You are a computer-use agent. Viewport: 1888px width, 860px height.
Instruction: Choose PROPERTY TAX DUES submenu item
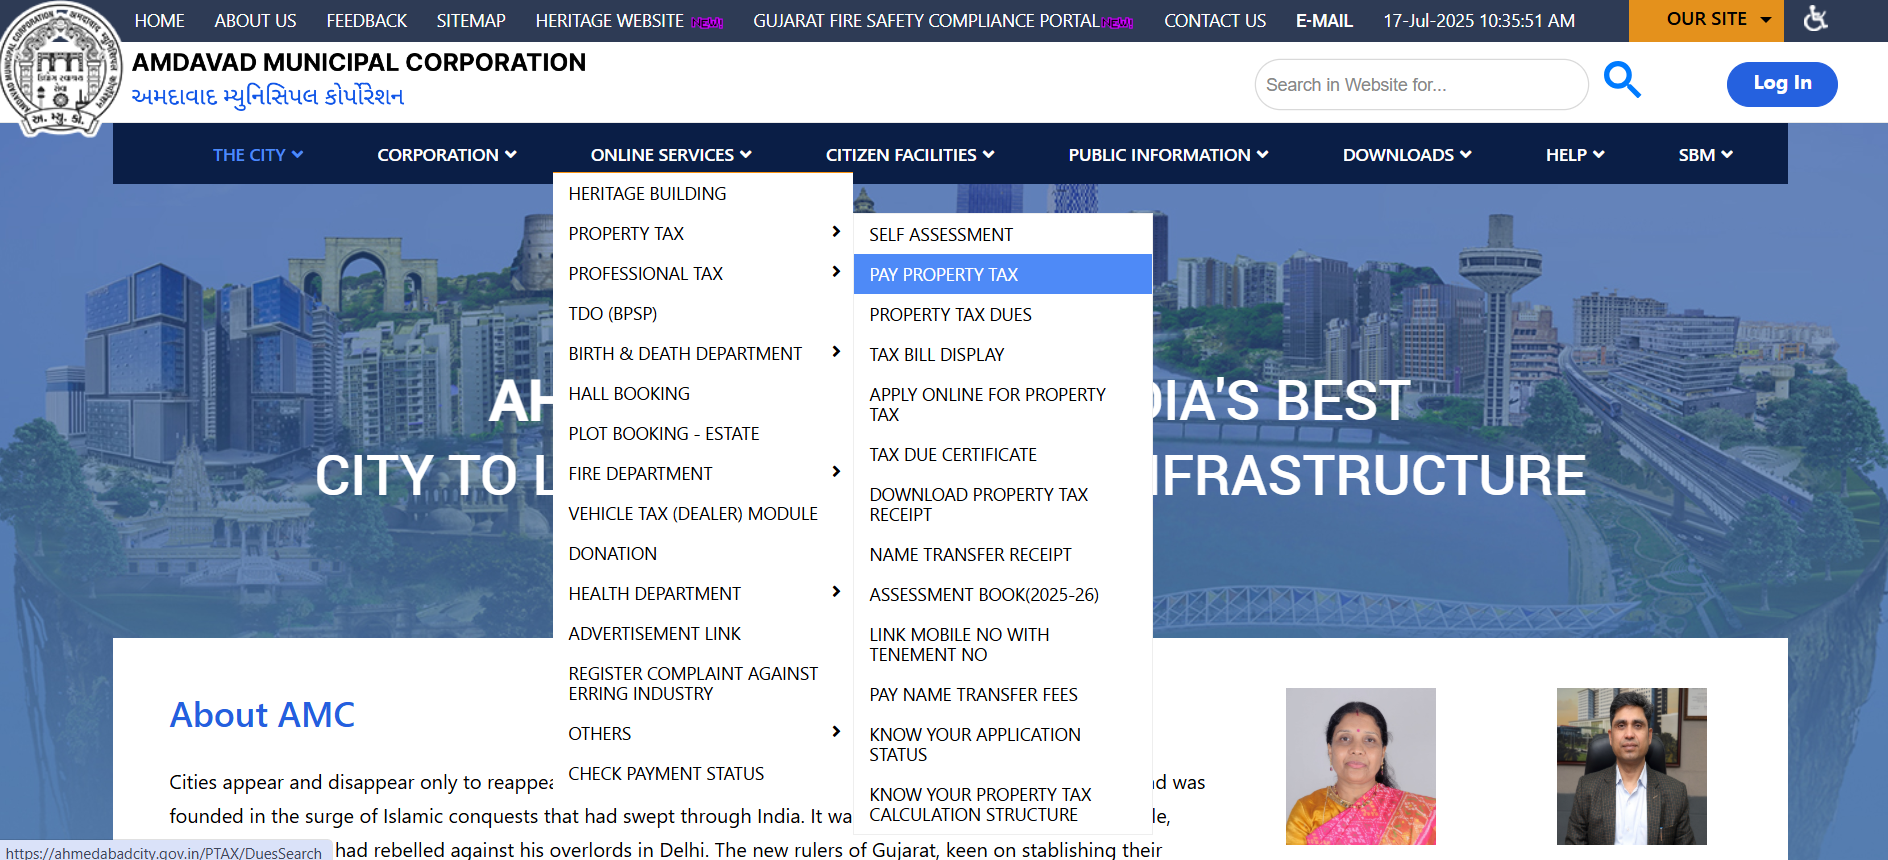(1003, 315)
